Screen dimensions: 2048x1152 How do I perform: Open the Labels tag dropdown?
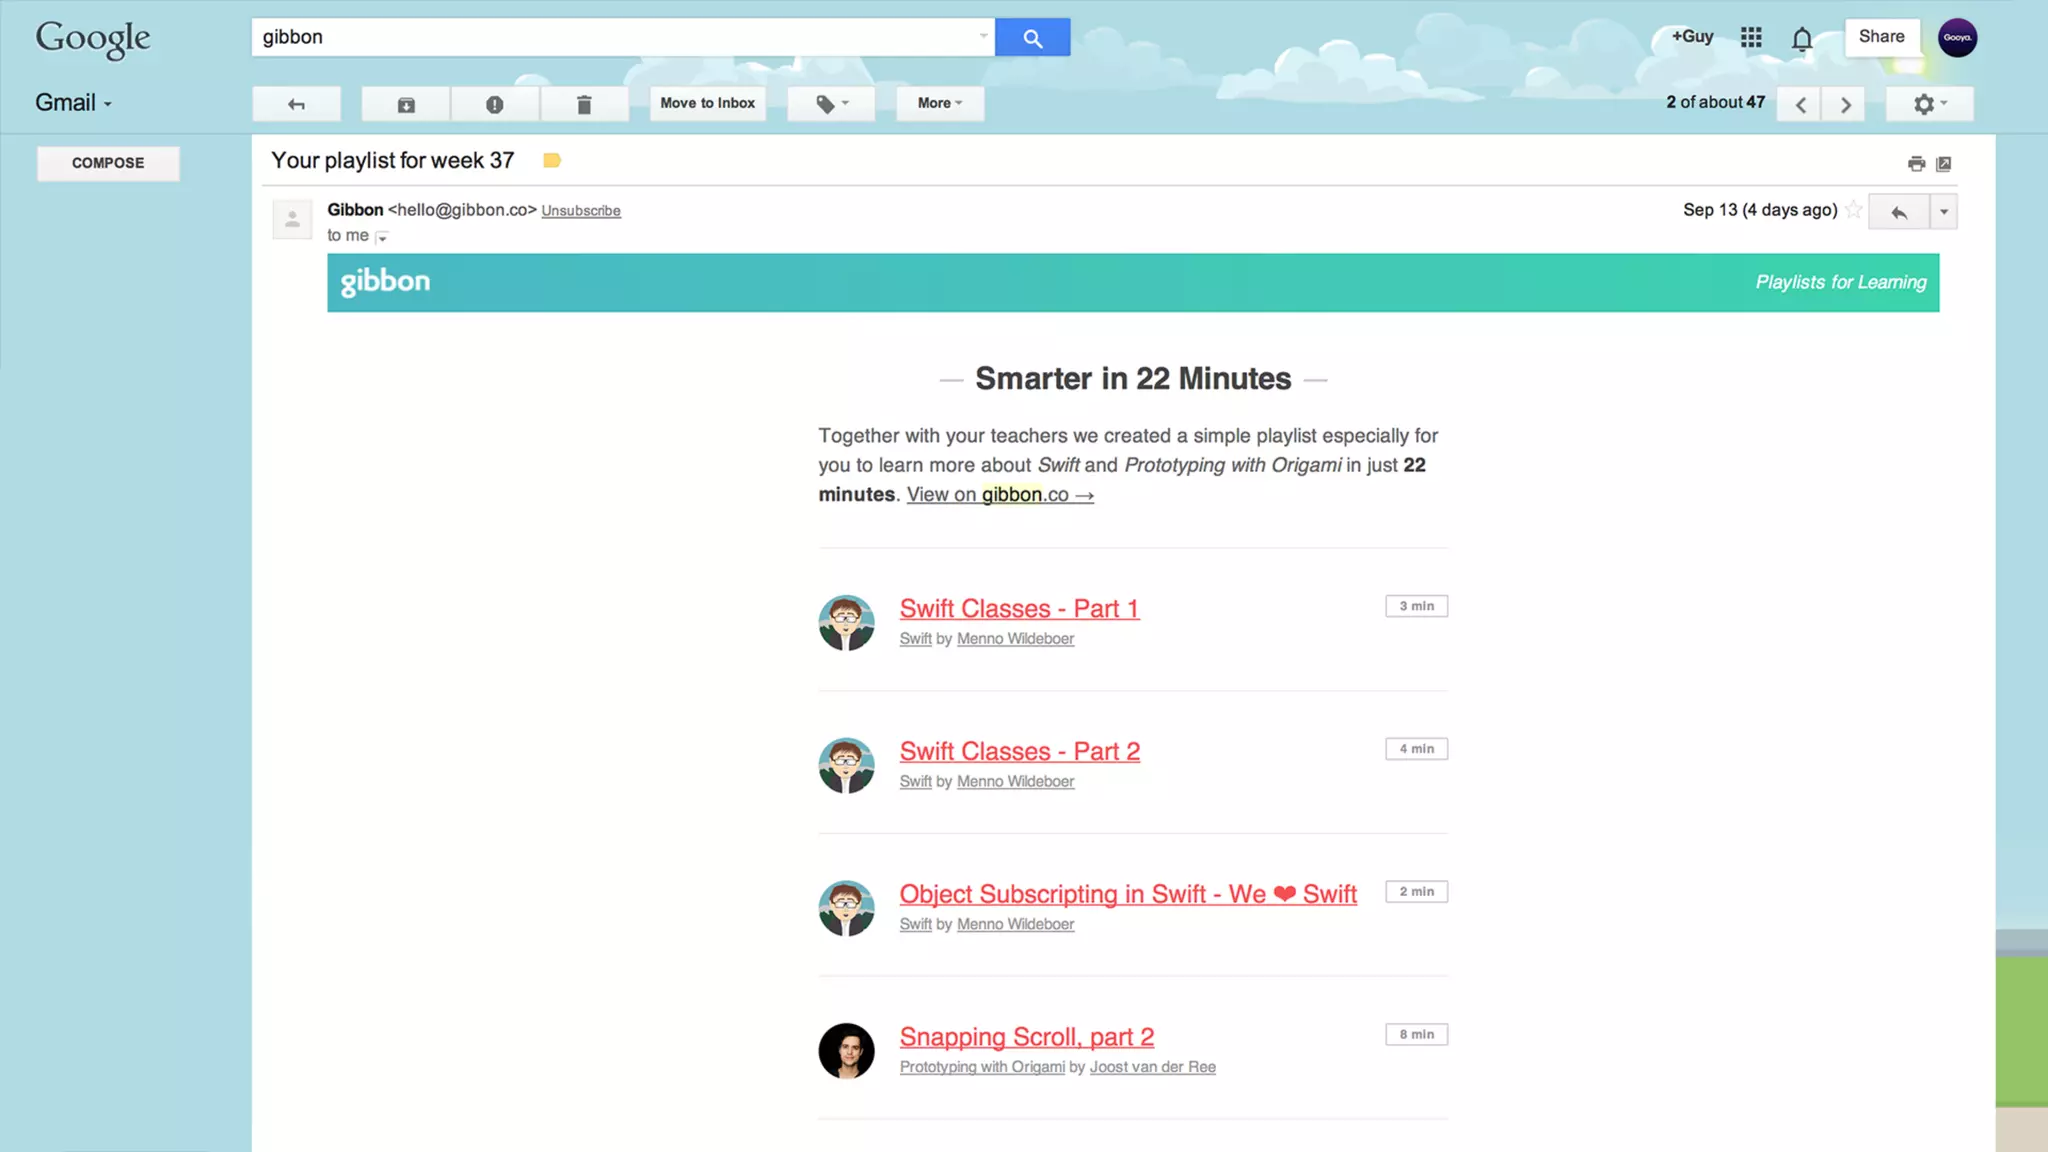click(831, 104)
